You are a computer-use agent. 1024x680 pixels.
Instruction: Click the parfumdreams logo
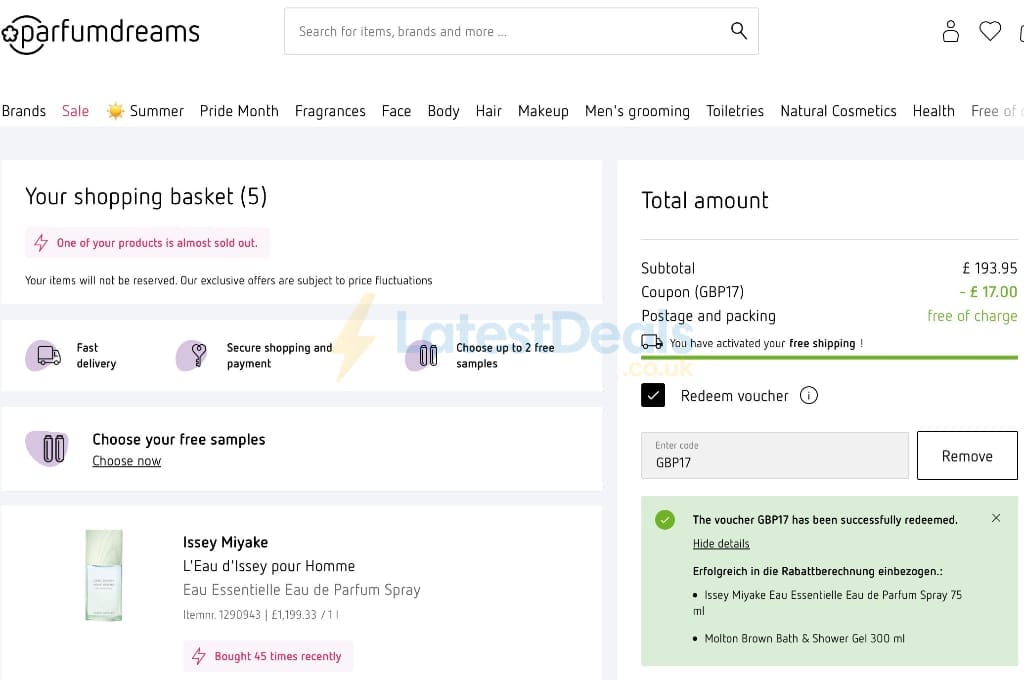point(101,33)
